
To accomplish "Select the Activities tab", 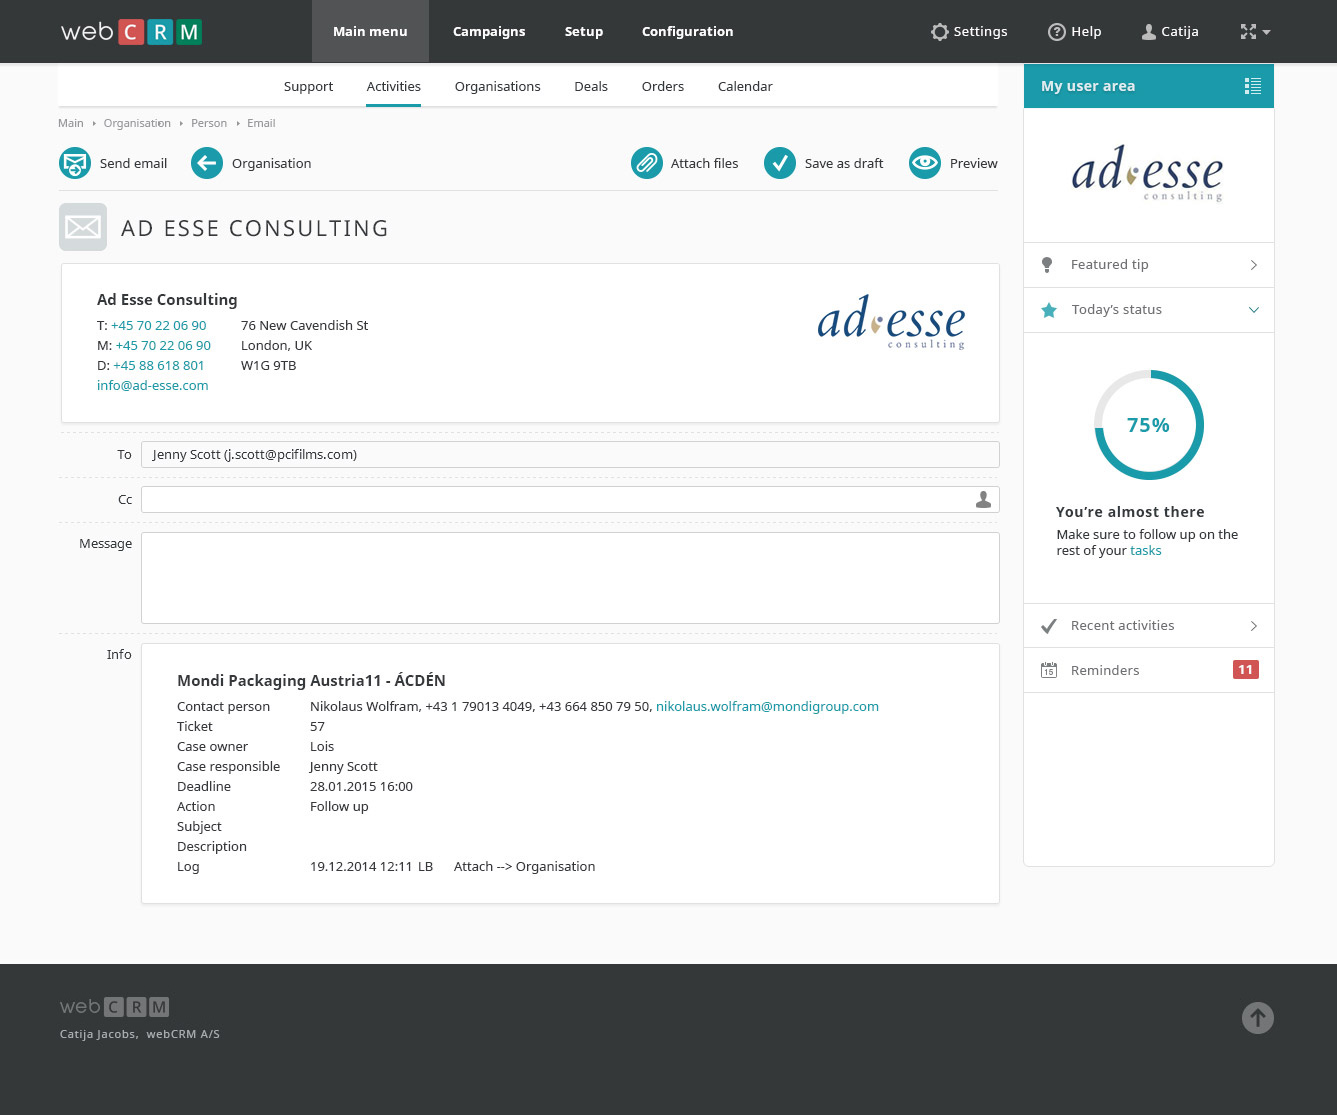I will pos(394,86).
